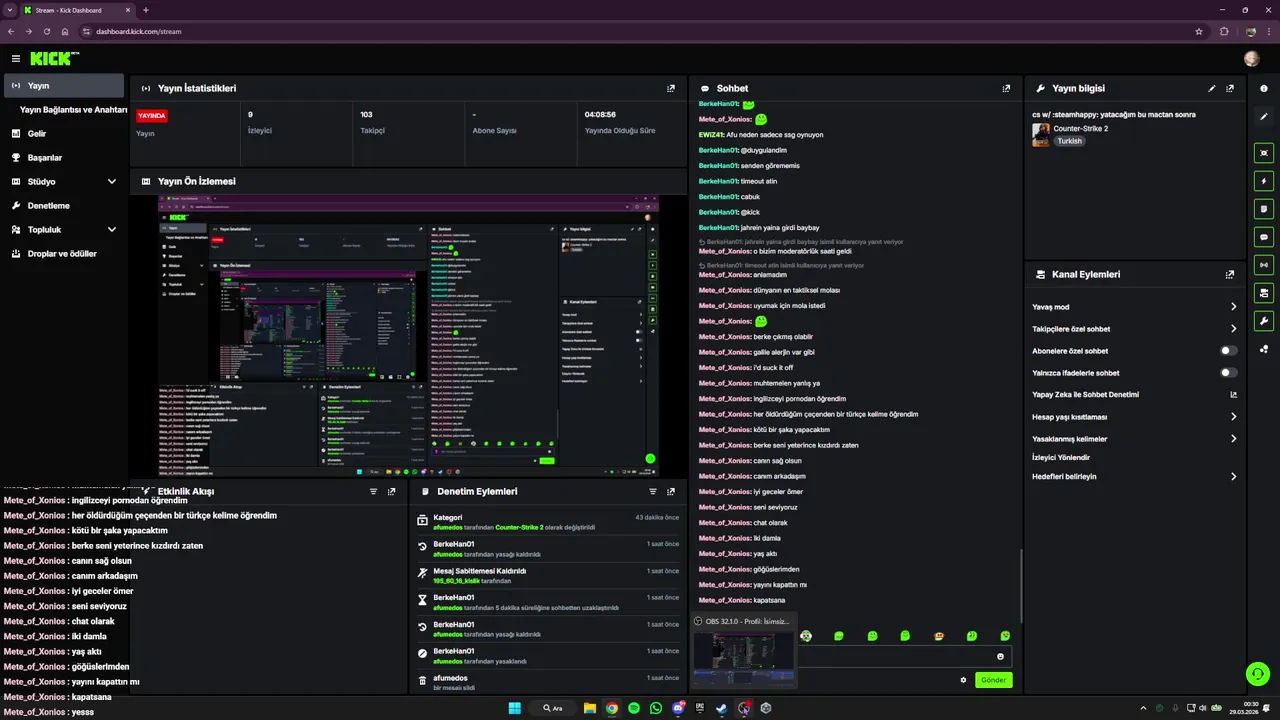Viewport: 1280px width, 720px height.
Task: Bookmark this page with the star icon
Action: point(1199,31)
